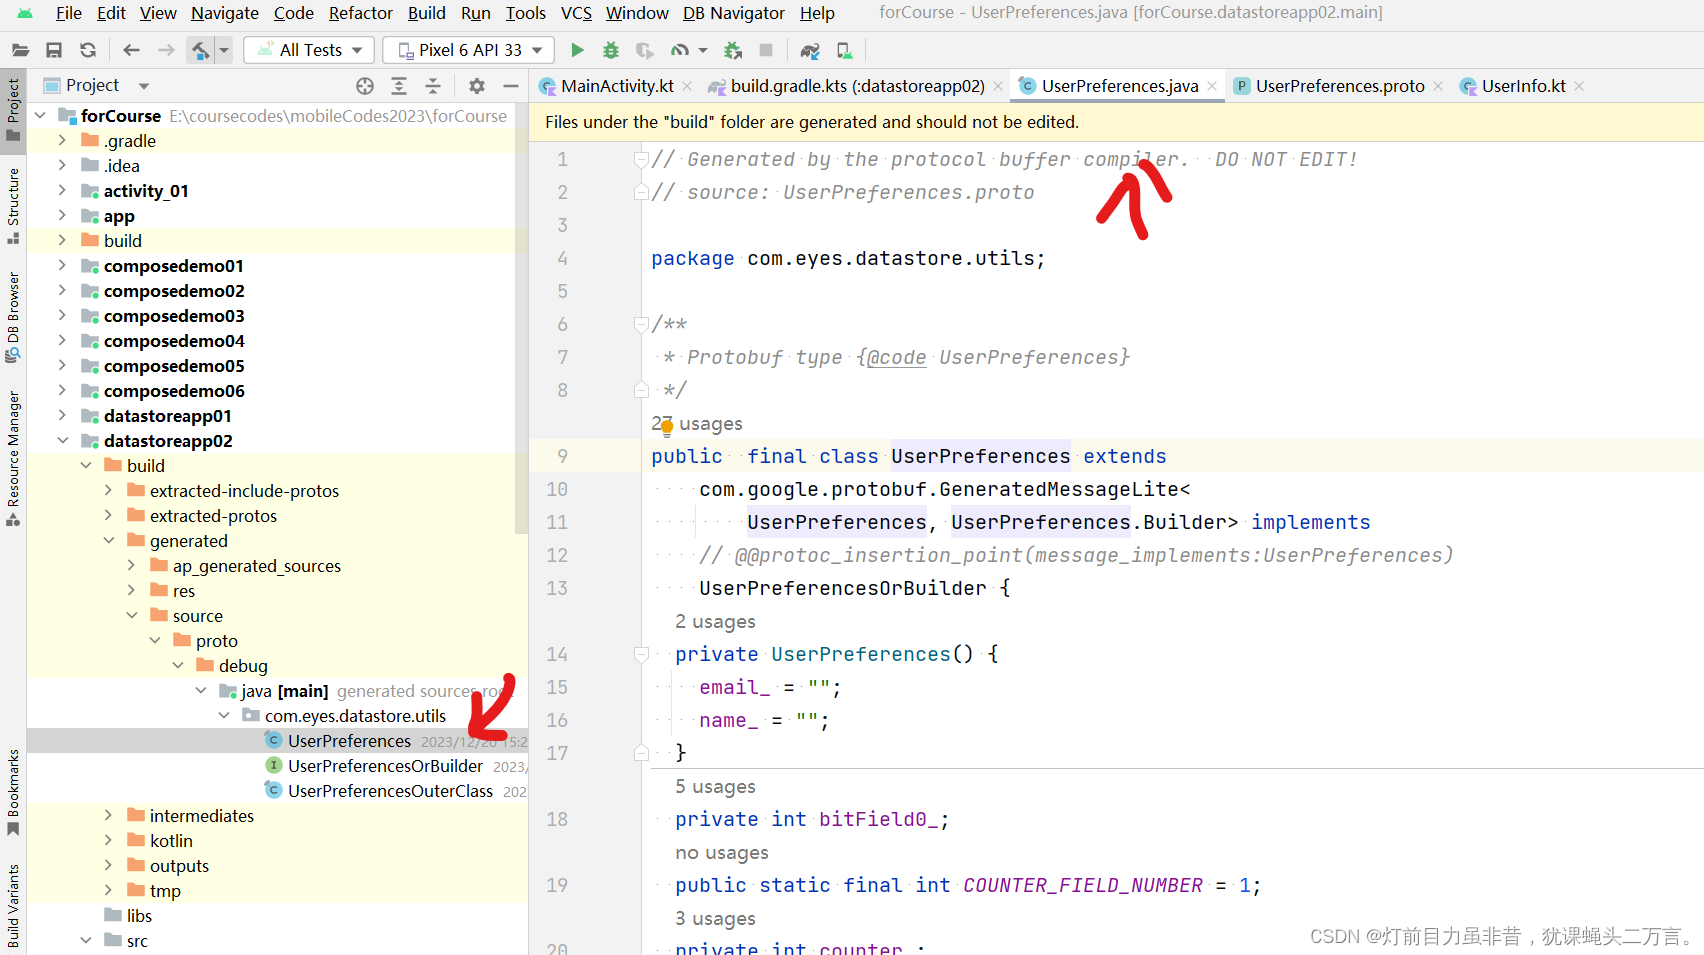Open the Refactor menu
Viewport: 1704px width, 955px height.
pos(360,13)
